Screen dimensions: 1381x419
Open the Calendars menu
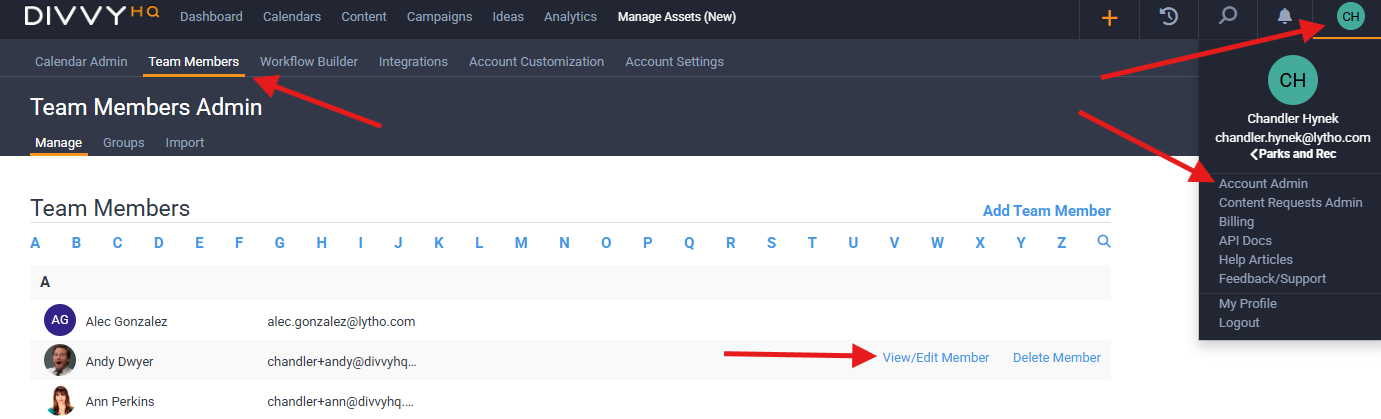click(292, 17)
